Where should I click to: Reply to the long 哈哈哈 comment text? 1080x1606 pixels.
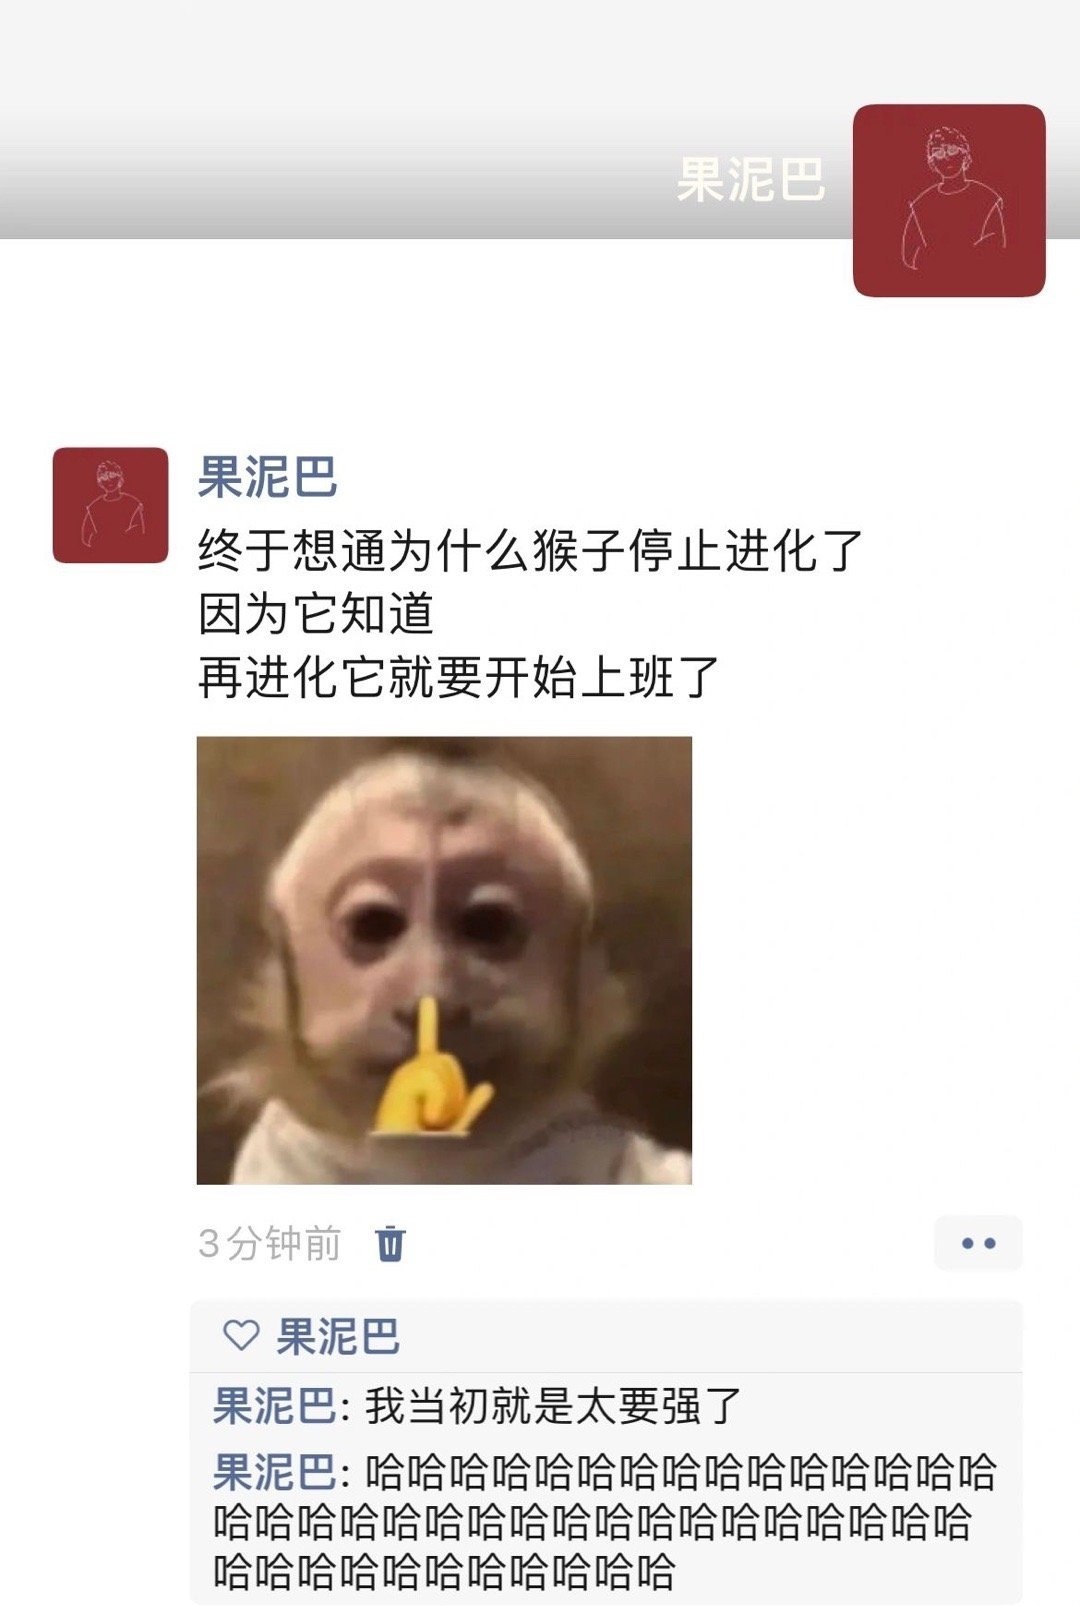coord(604,1522)
